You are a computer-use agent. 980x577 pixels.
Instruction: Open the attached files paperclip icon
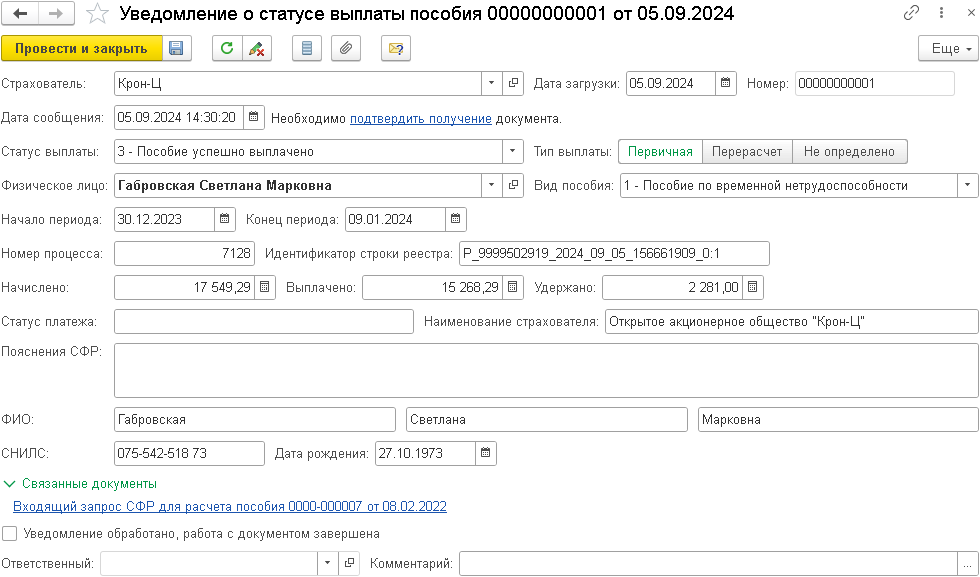coord(346,48)
